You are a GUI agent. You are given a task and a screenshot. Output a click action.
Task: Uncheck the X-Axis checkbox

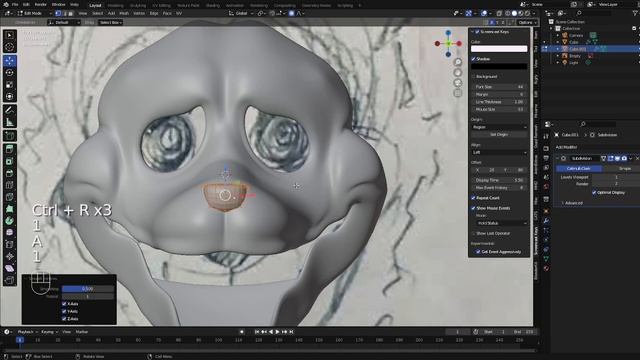(x=64, y=304)
